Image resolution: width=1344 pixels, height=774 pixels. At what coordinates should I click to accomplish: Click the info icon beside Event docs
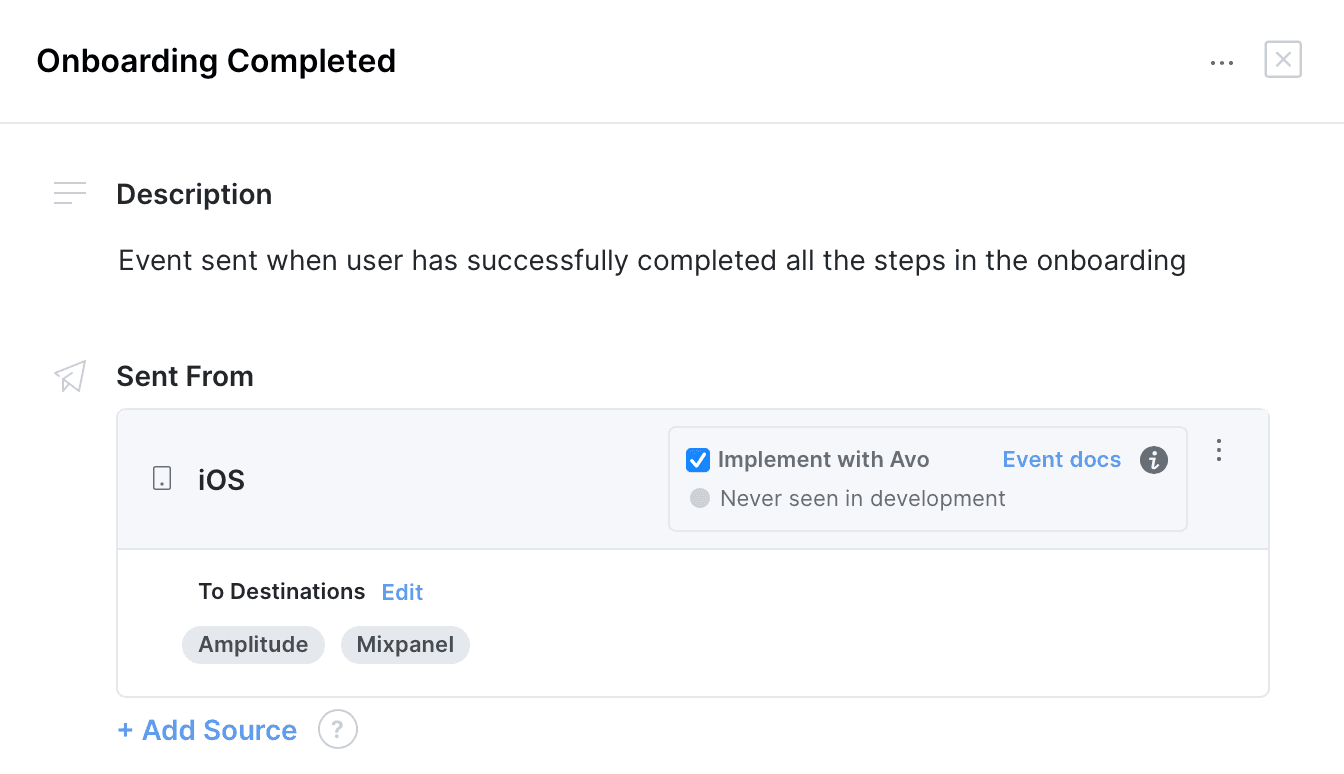[x=1154, y=460]
